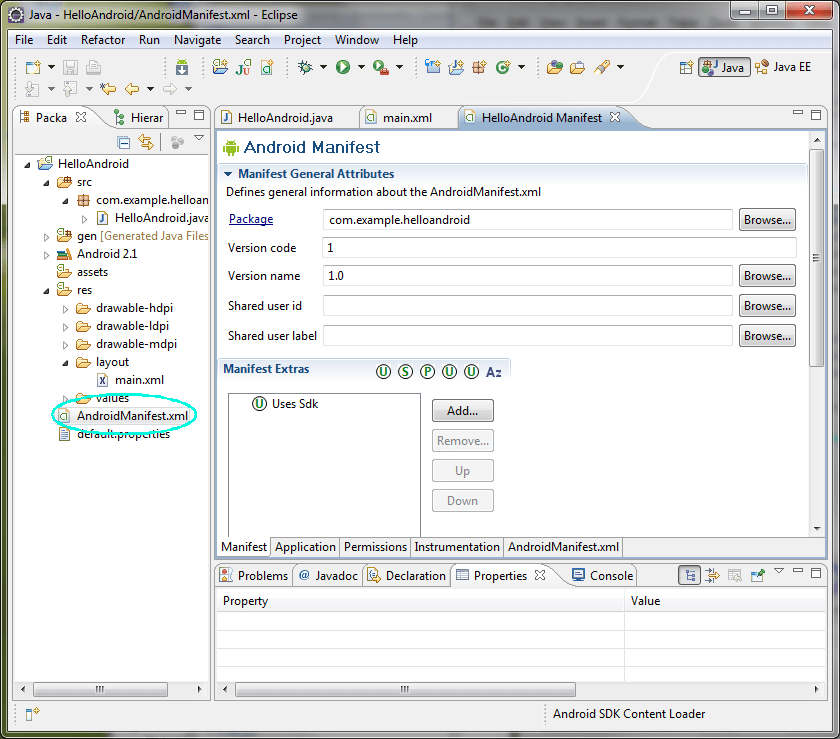840x739 pixels.
Task: Click the Back navigation arrow icon
Action: click(x=132, y=88)
